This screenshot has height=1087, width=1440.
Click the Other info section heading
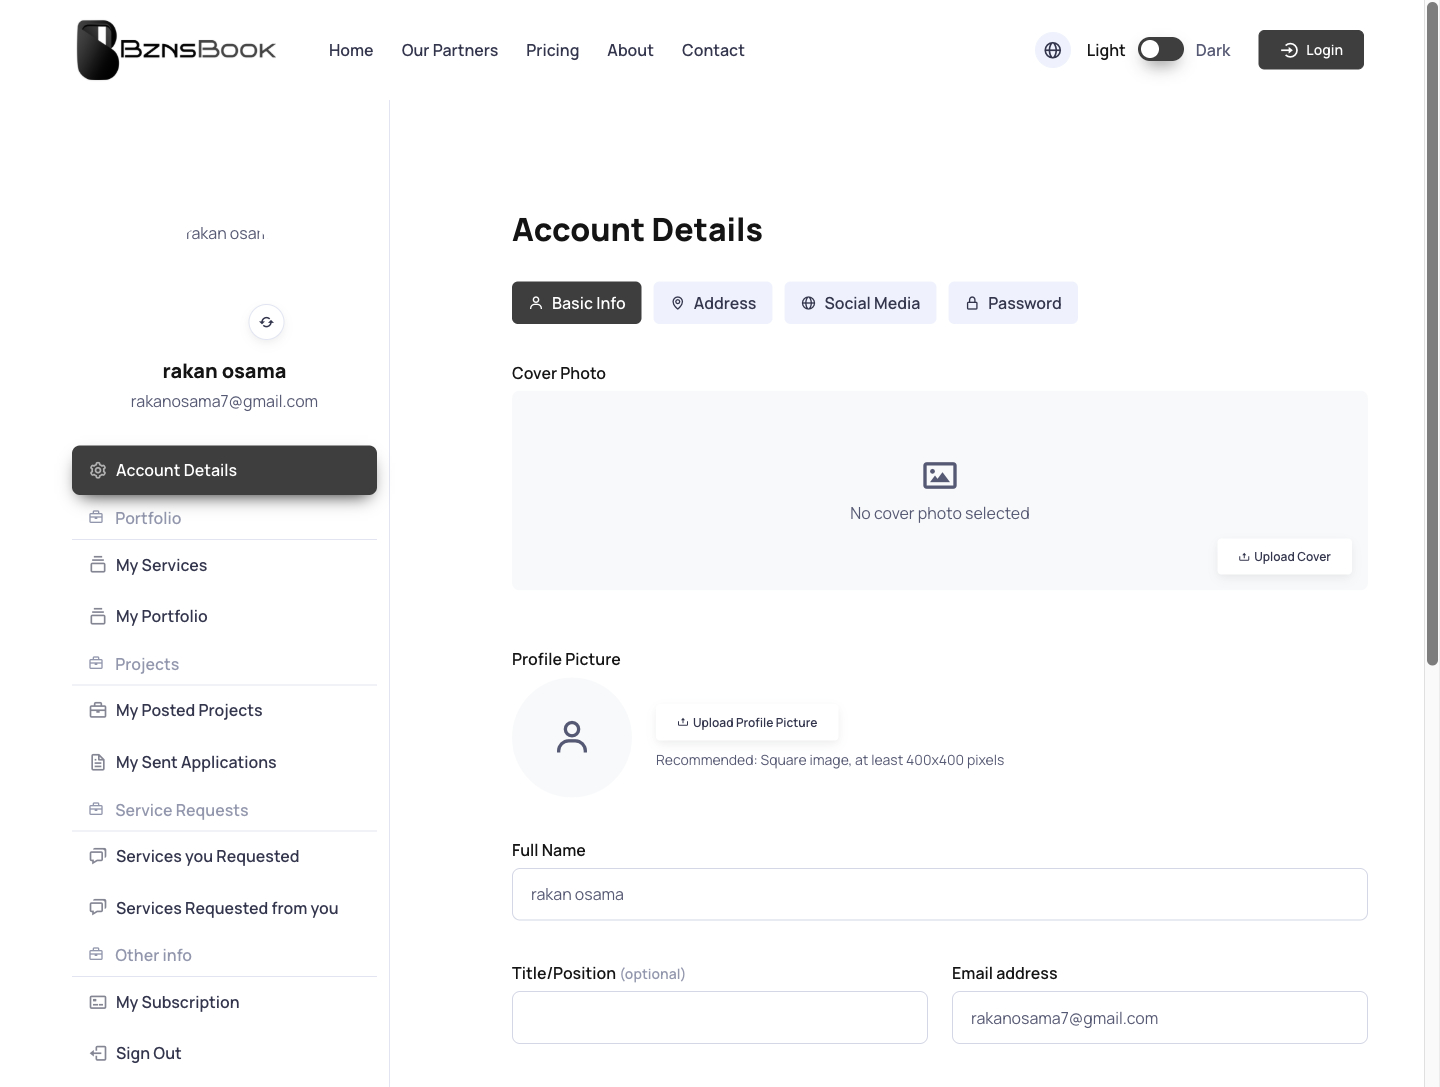click(x=153, y=955)
